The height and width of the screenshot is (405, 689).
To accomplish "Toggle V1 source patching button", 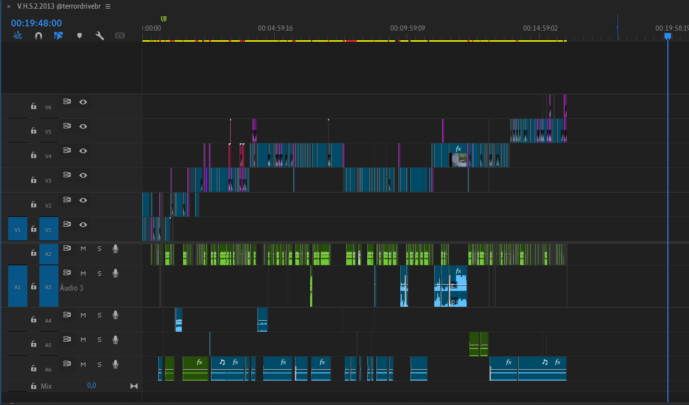I will point(18,229).
